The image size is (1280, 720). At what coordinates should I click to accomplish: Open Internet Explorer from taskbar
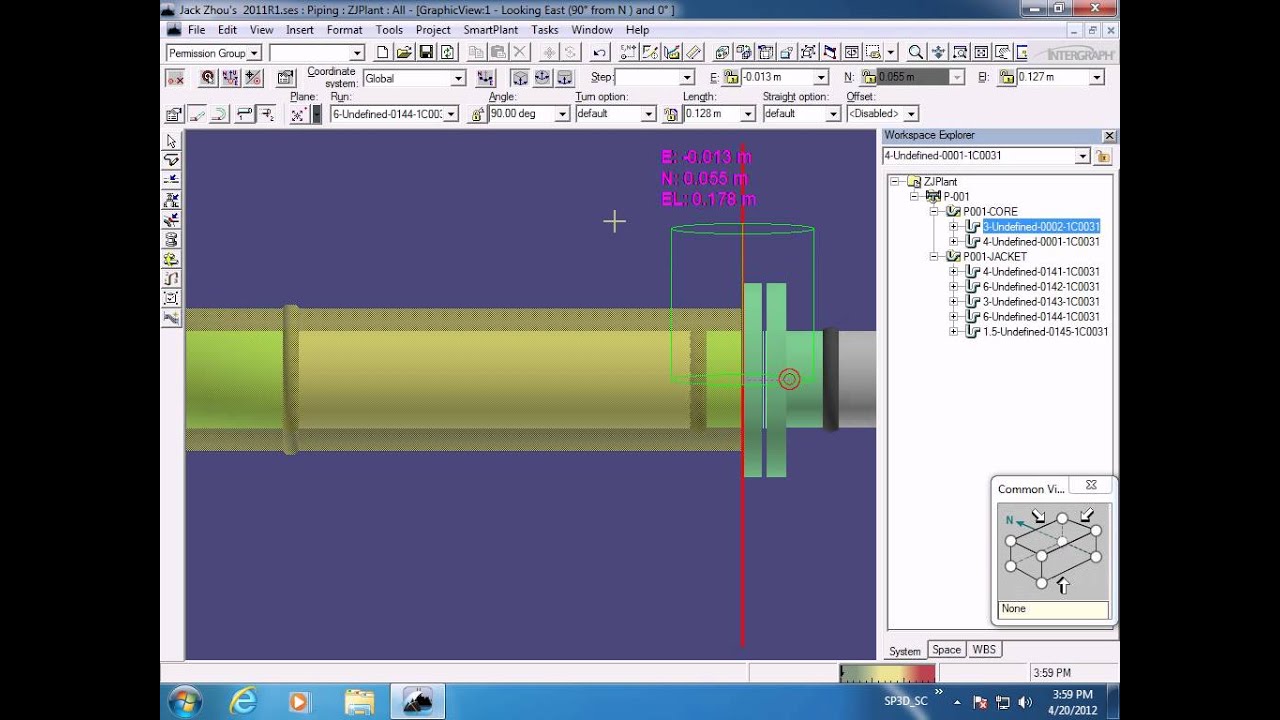243,701
